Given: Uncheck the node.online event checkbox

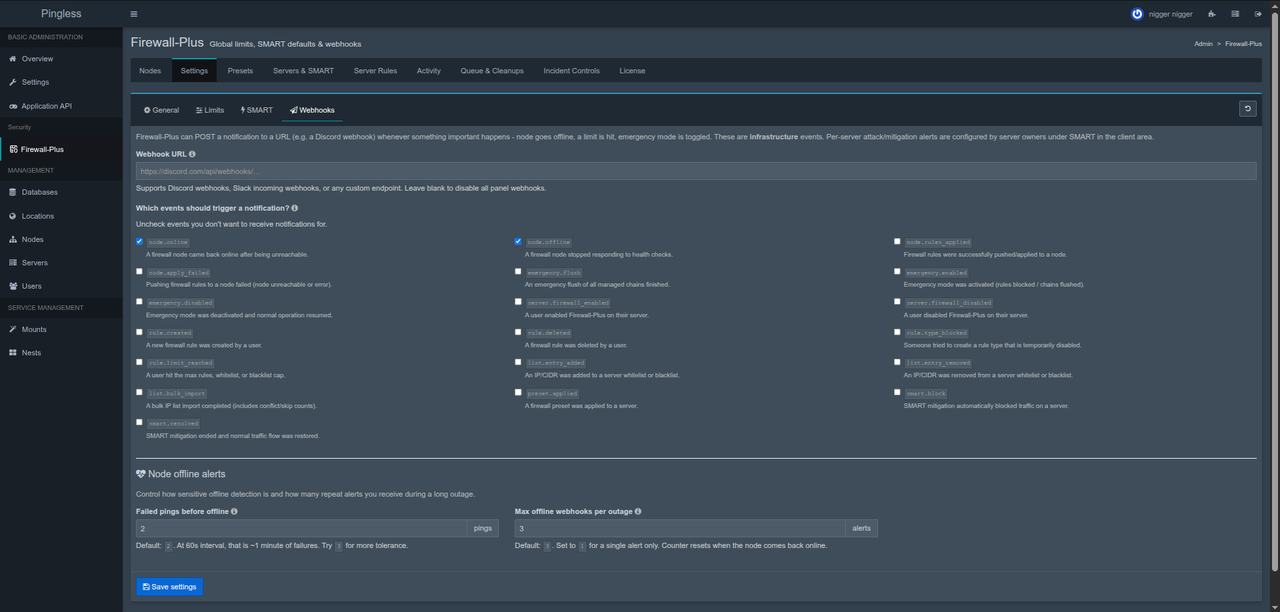Looking at the screenshot, I should pyautogui.click(x=139, y=241).
